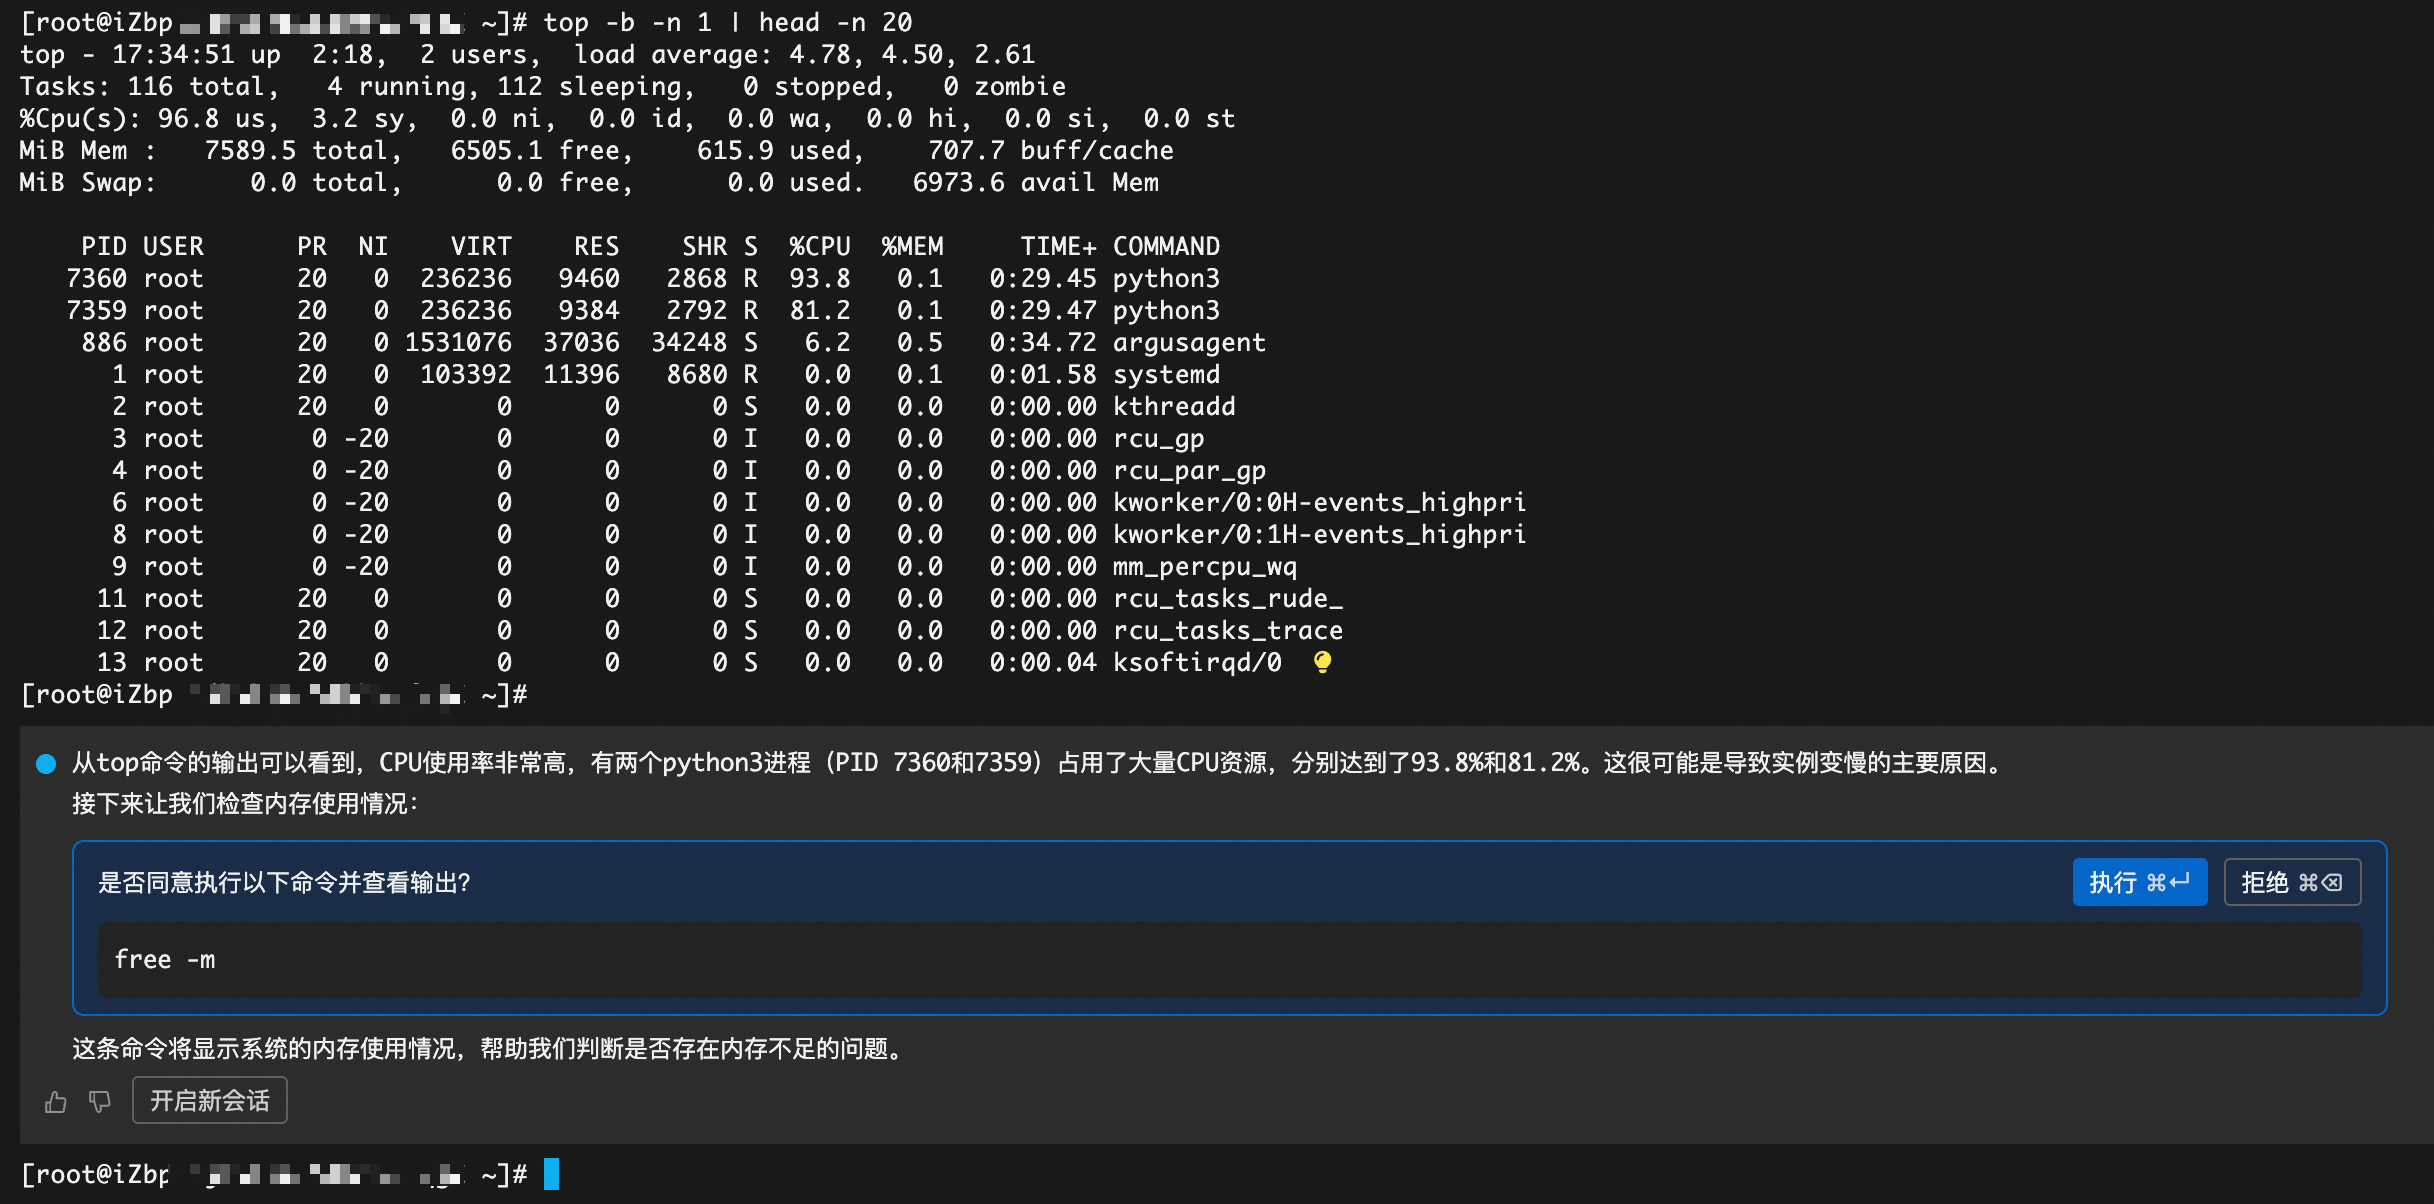Click the ksoftirqd/0 process entry

pyautogui.click(x=1197, y=662)
